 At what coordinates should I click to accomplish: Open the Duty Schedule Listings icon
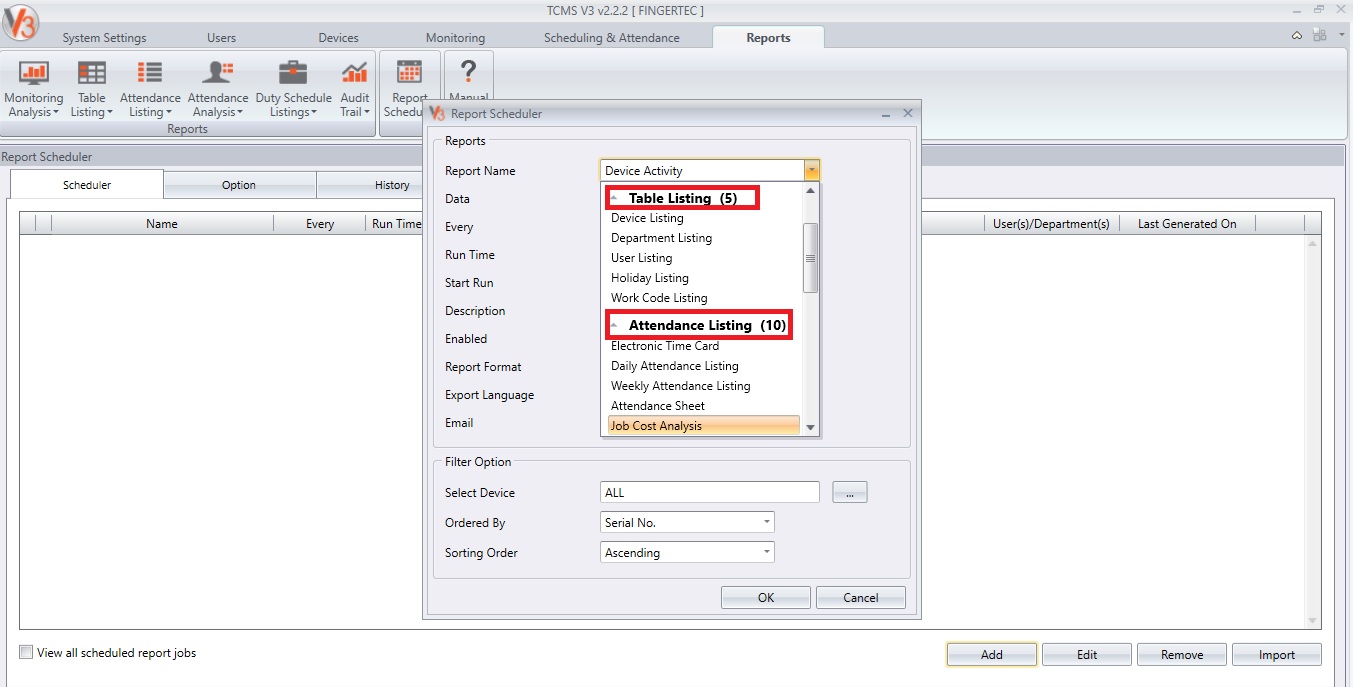(293, 88)
